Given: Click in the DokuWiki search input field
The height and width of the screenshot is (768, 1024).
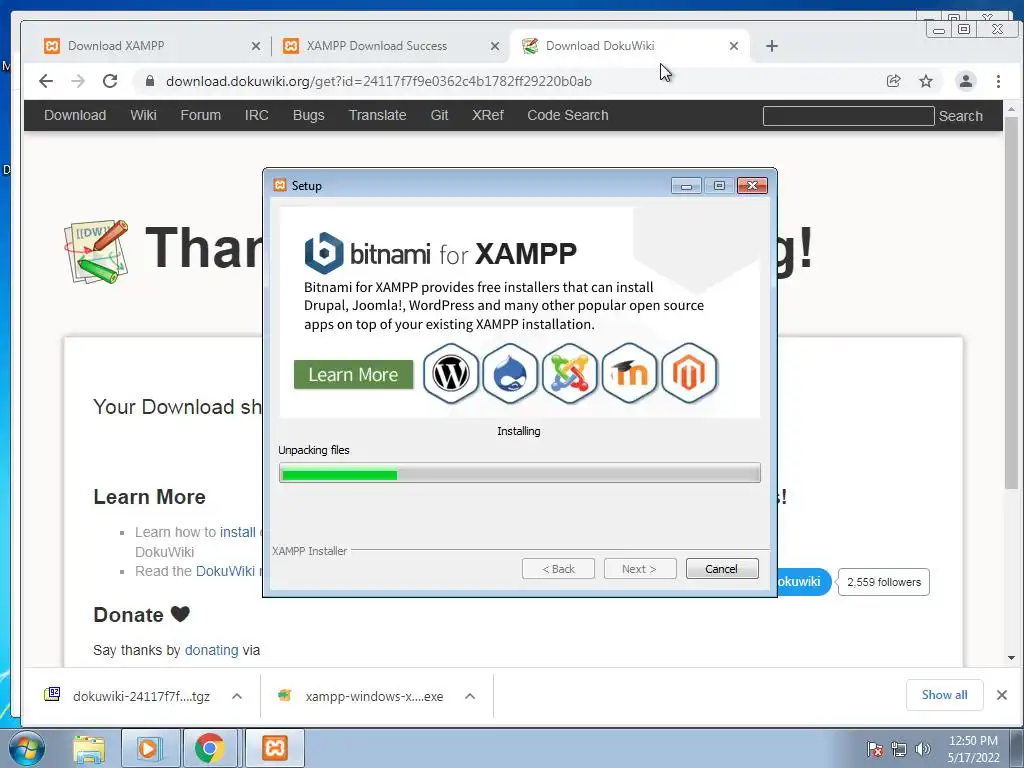Looking at the screenshot, I should (x=848, y=116).
